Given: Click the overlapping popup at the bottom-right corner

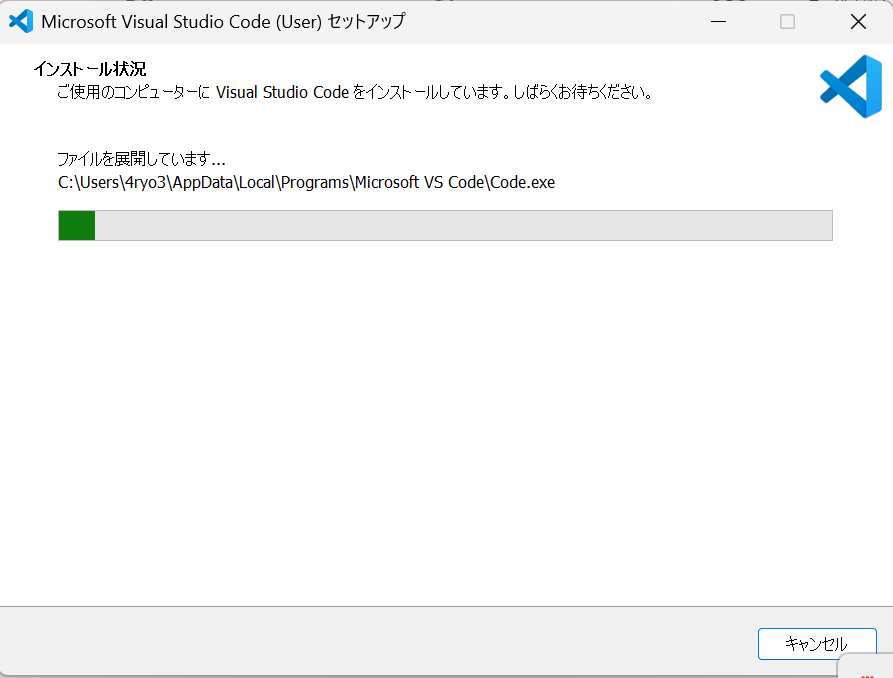Looking at the screenshot, I should point(866,668).
